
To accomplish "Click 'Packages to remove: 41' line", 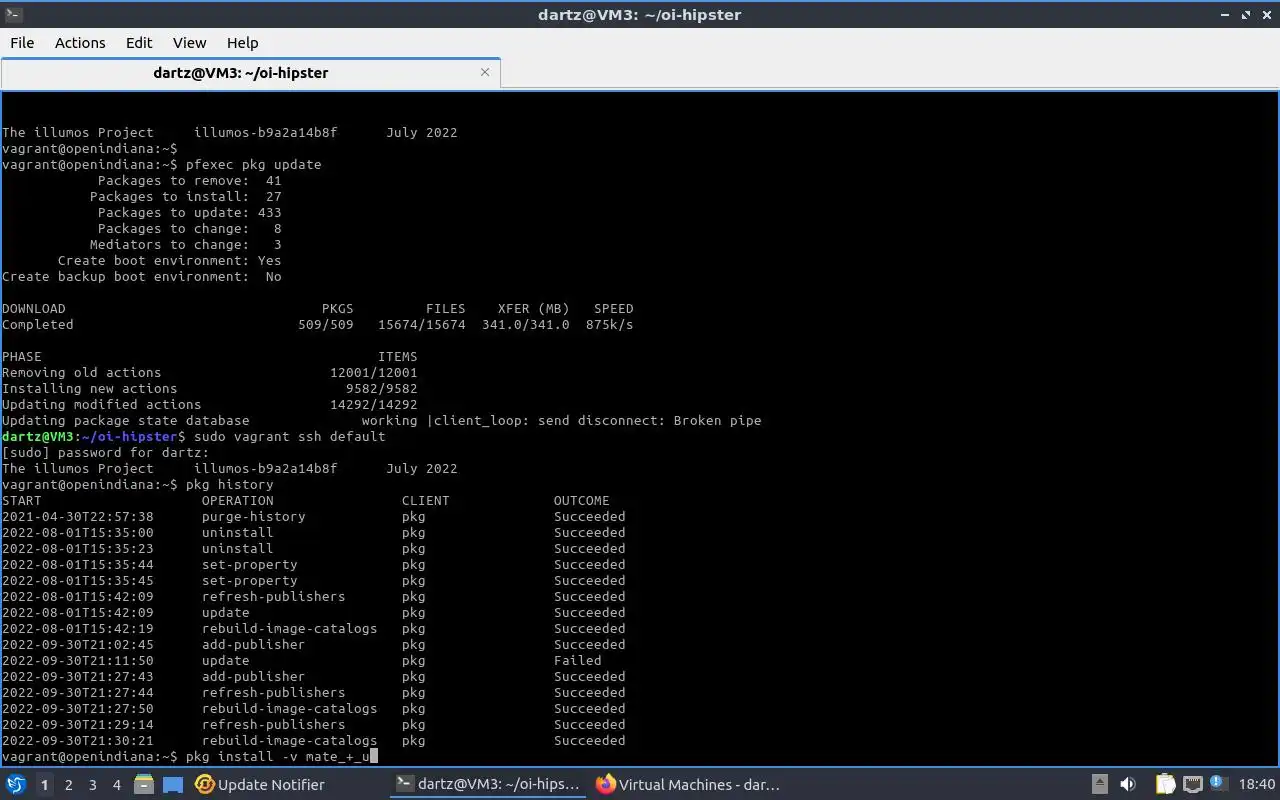I will pyautogui.click(x=189, y=180).
